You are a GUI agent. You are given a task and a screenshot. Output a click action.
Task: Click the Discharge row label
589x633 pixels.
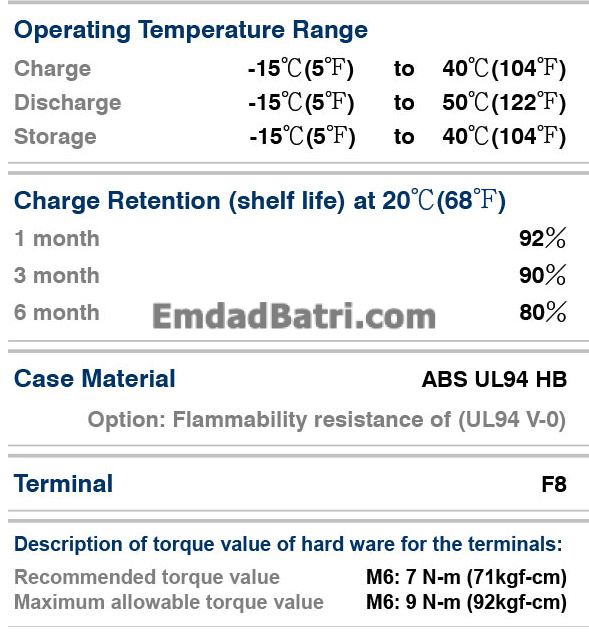[67, 103]
